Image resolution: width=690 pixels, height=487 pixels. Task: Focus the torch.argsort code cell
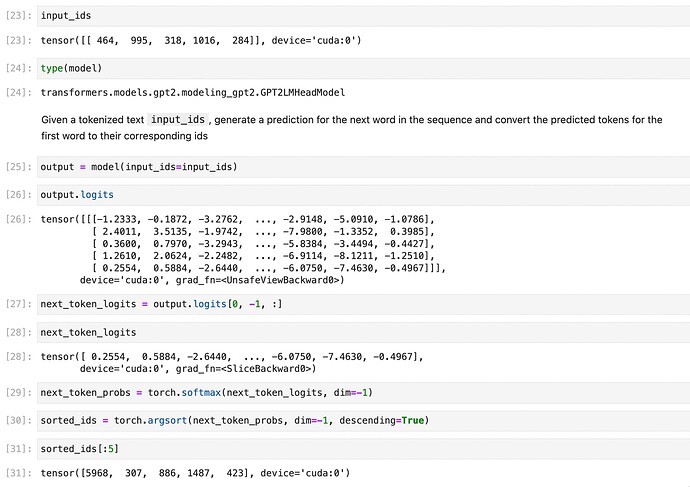tap(360, 421)
